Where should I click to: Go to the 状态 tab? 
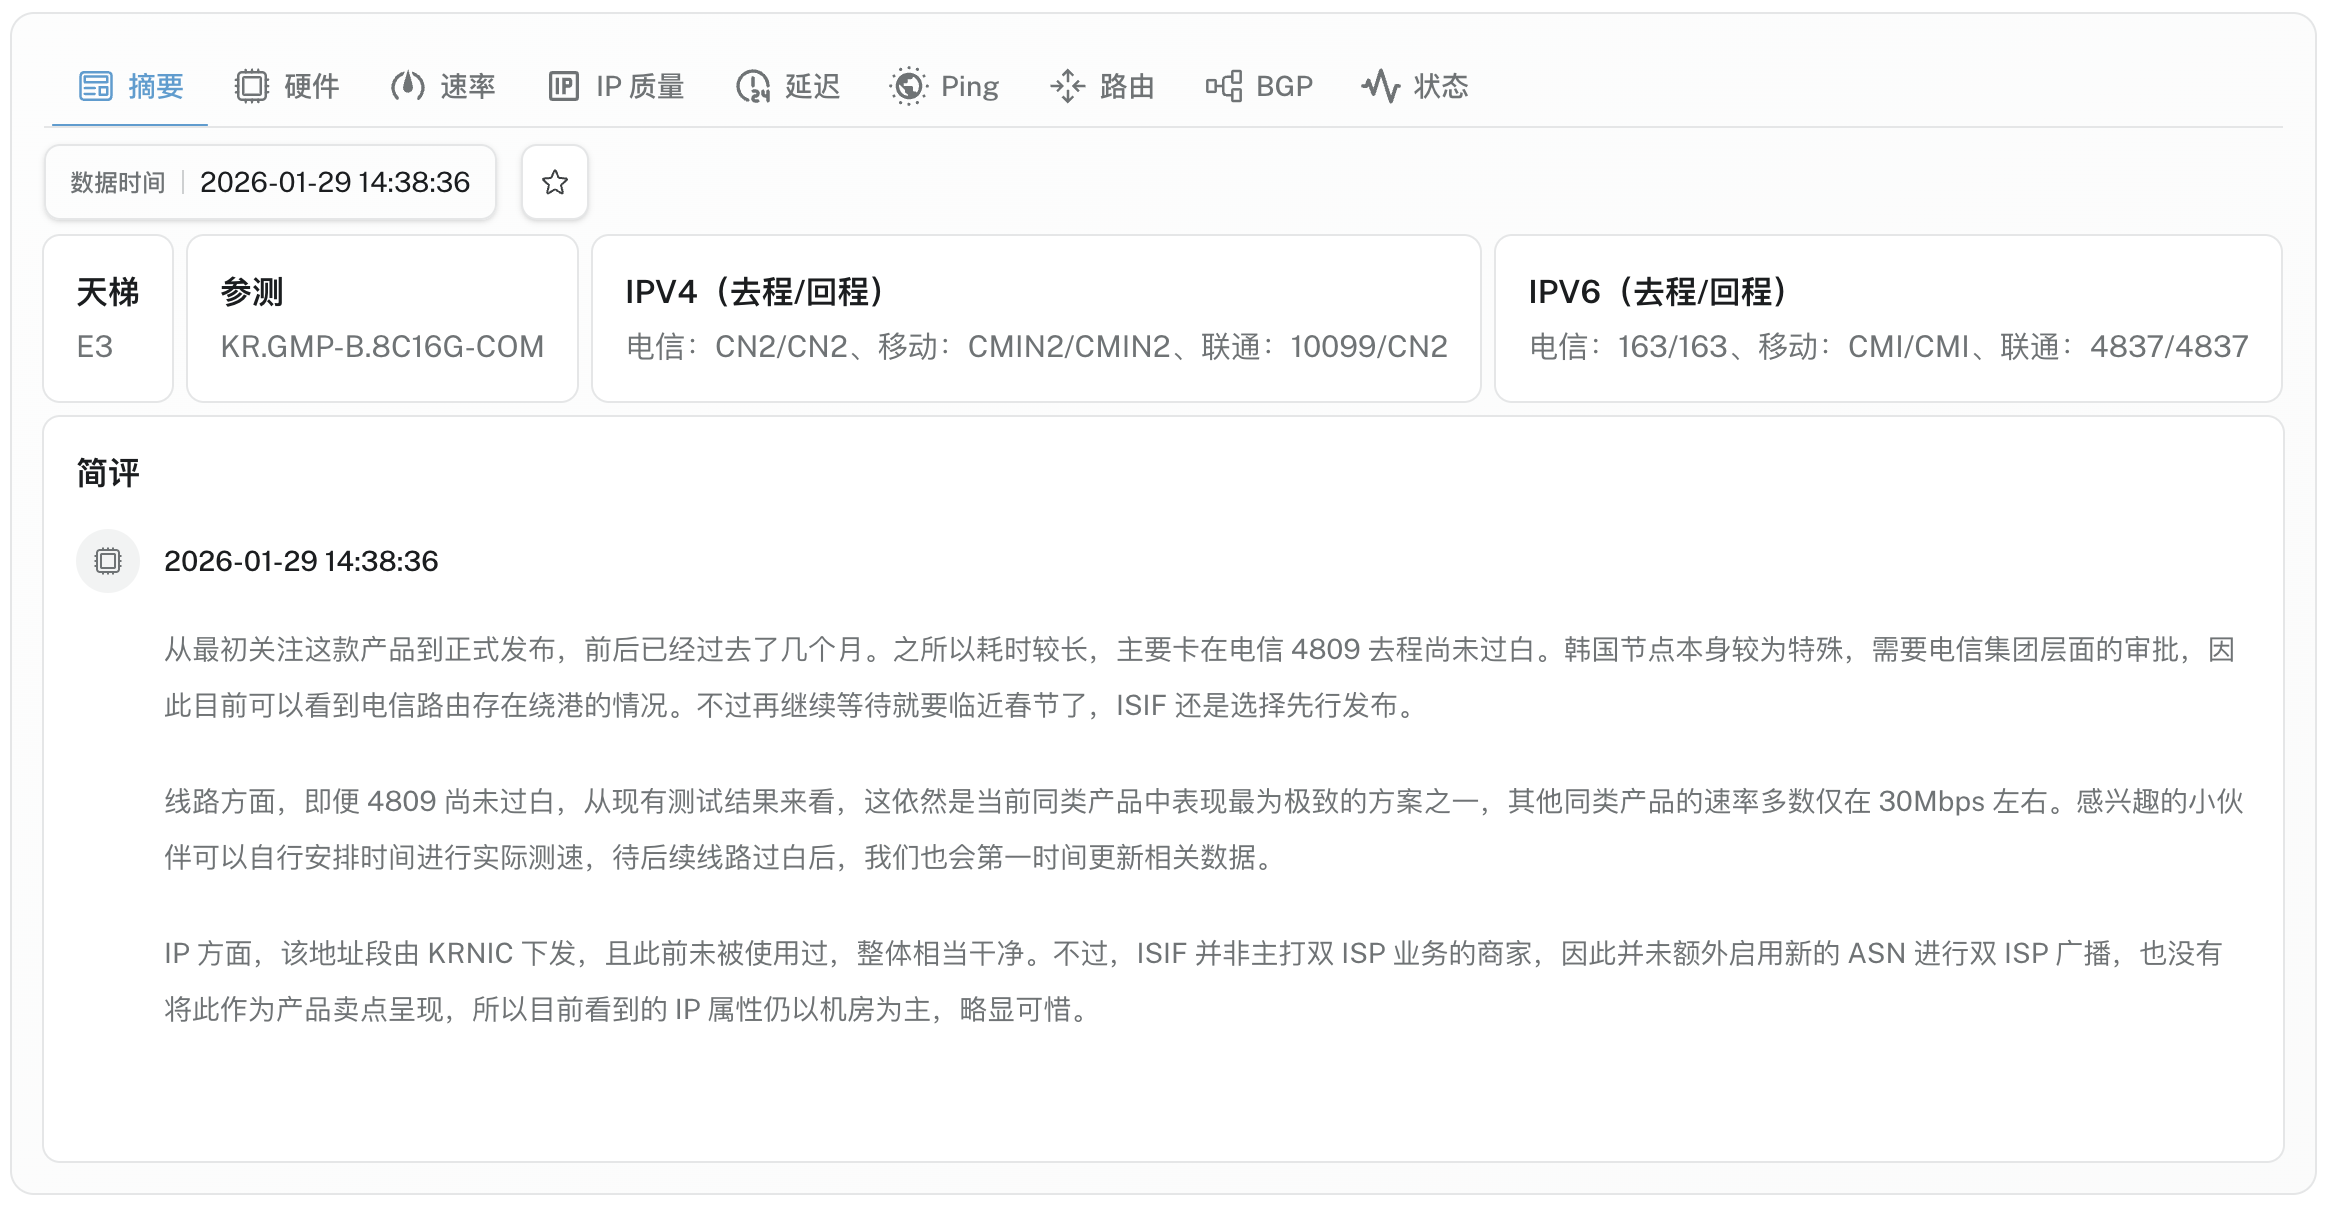(x=1440, y=87)
